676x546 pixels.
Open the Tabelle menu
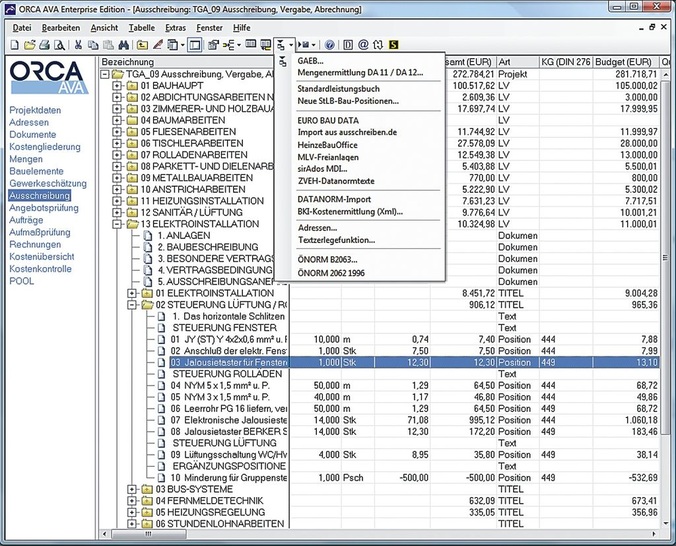tap(141, 28)
